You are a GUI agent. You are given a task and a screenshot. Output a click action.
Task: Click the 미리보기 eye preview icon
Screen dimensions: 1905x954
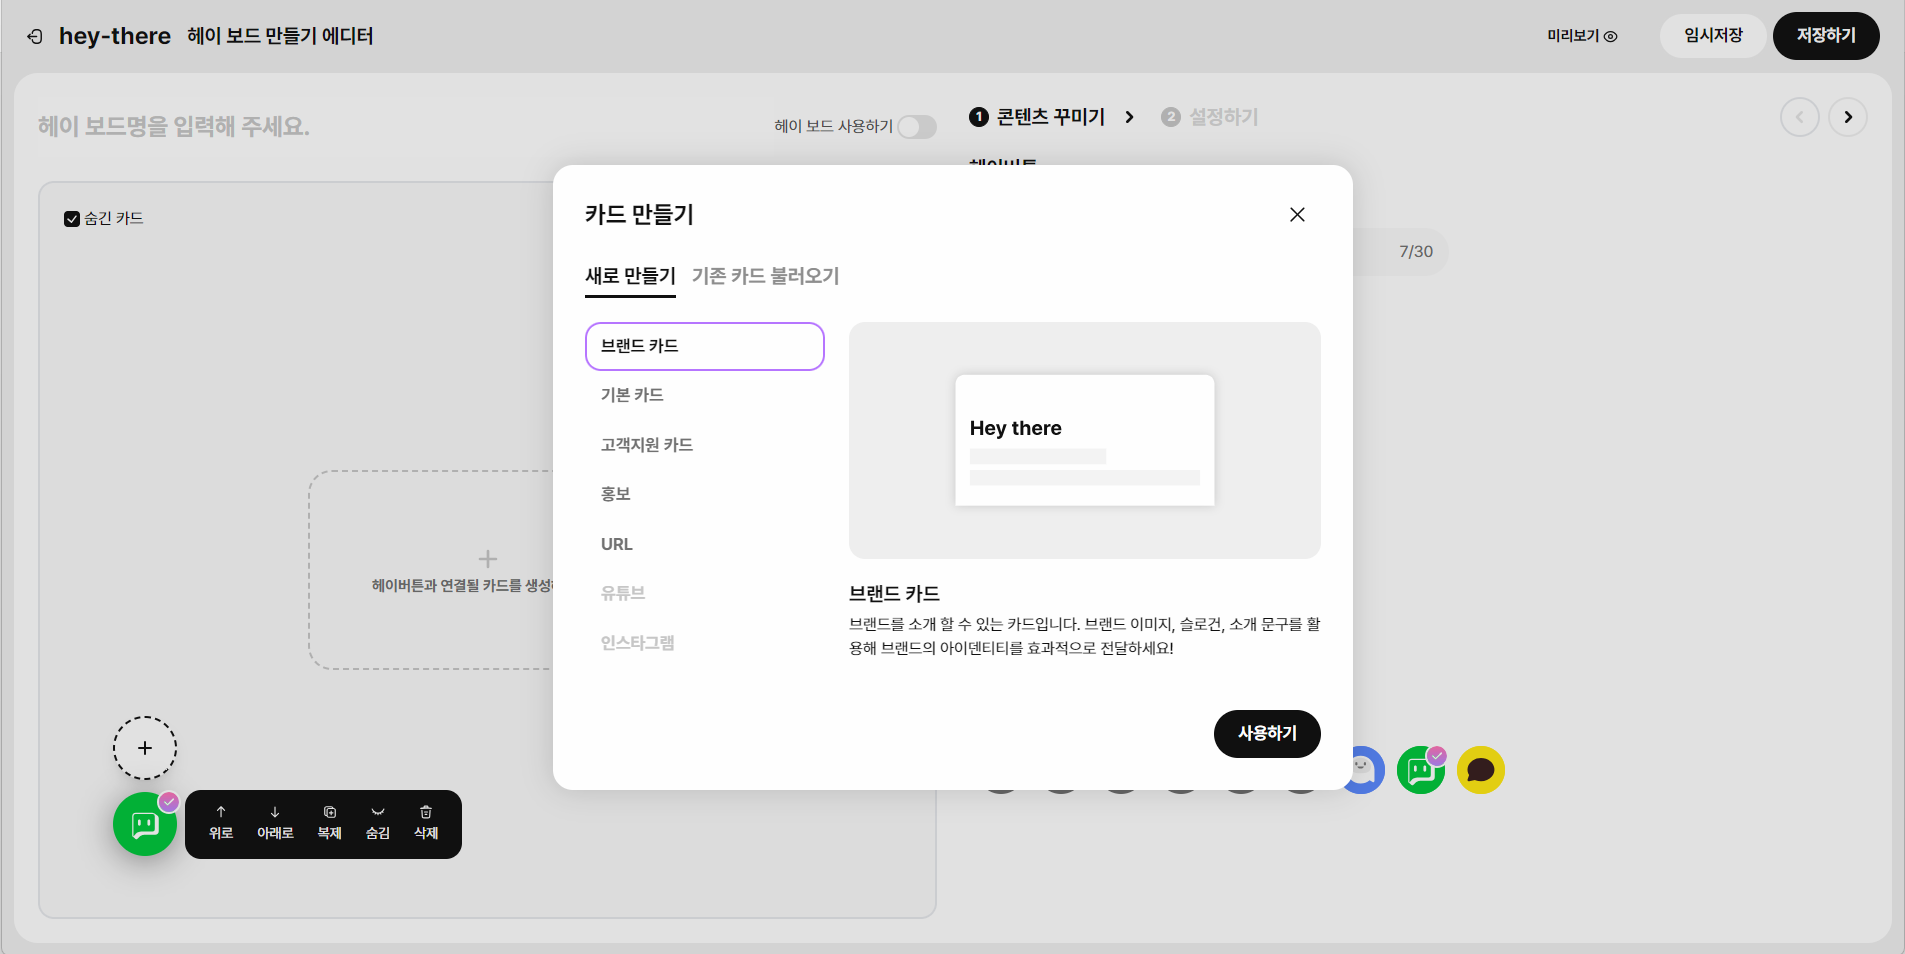click(1610, 36)
